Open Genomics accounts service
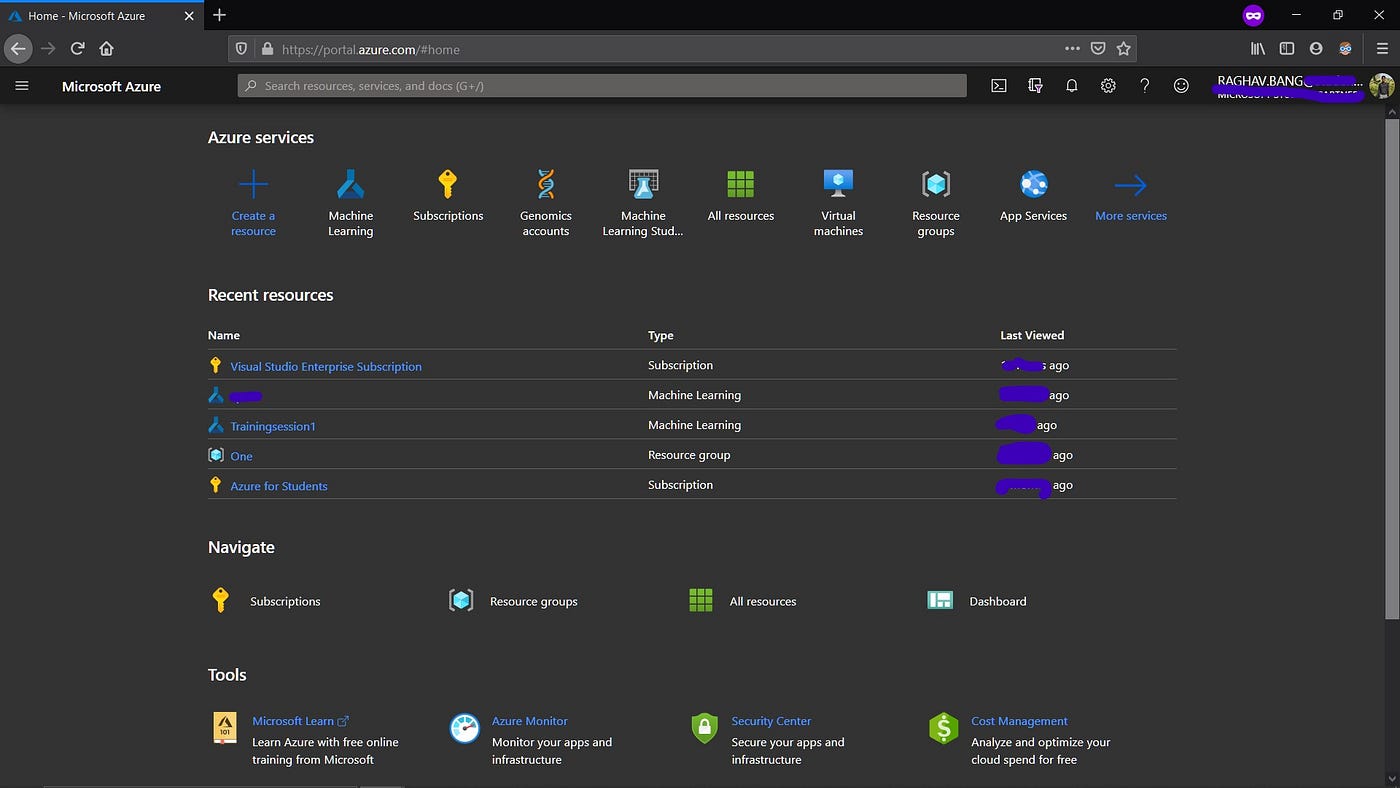Viewport: 1400px width, 788px height. pos(545,185)
